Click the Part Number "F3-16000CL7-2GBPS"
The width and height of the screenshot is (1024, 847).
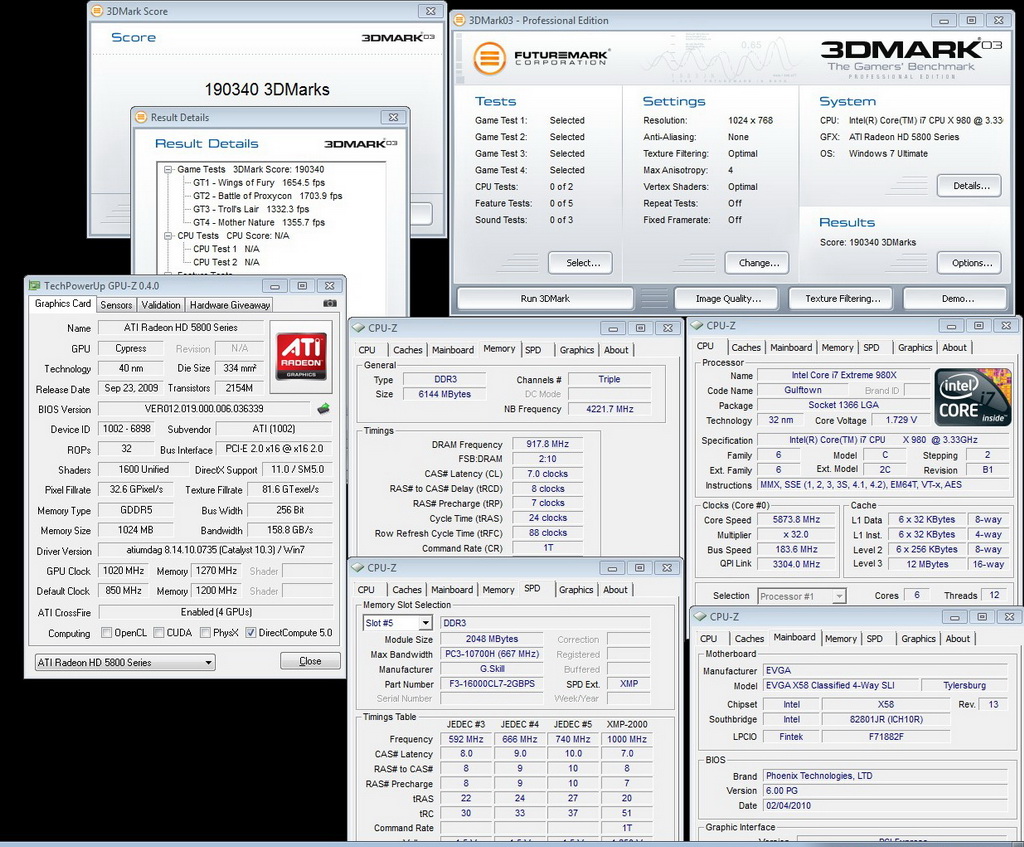tap(492, 684)
